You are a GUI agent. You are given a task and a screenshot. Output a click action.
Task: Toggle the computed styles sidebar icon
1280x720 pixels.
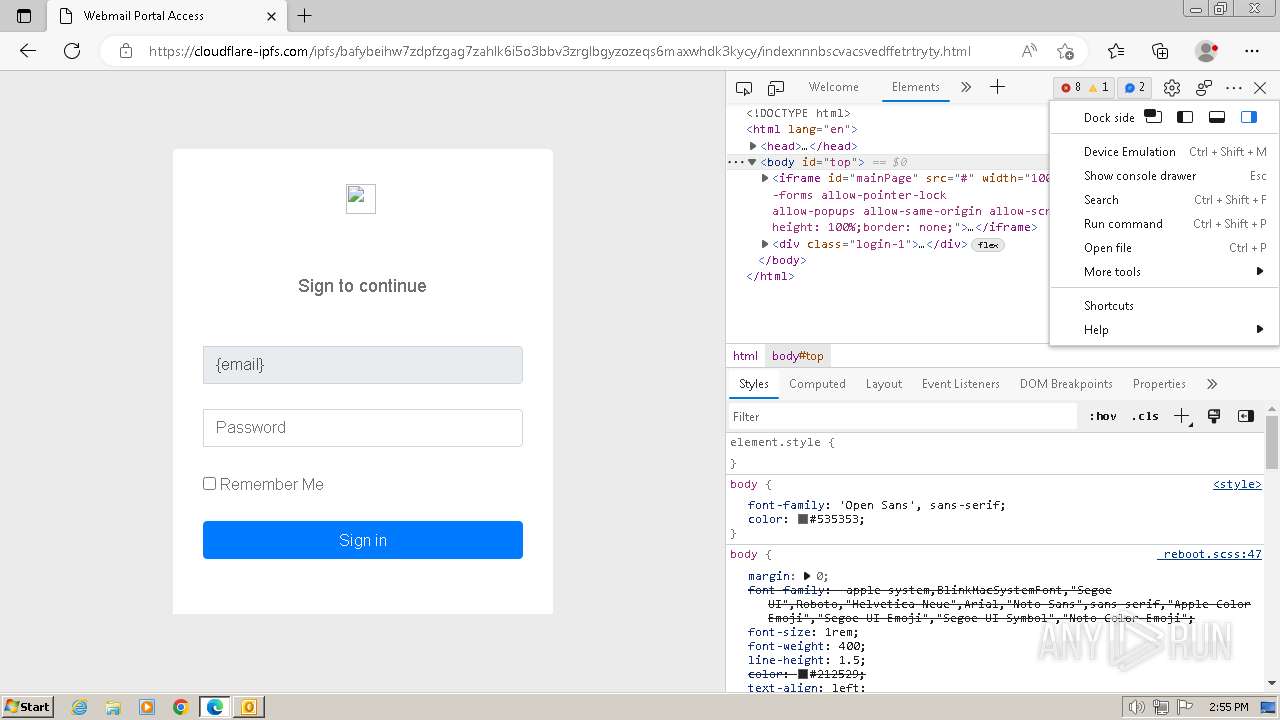pos(1246,417)
